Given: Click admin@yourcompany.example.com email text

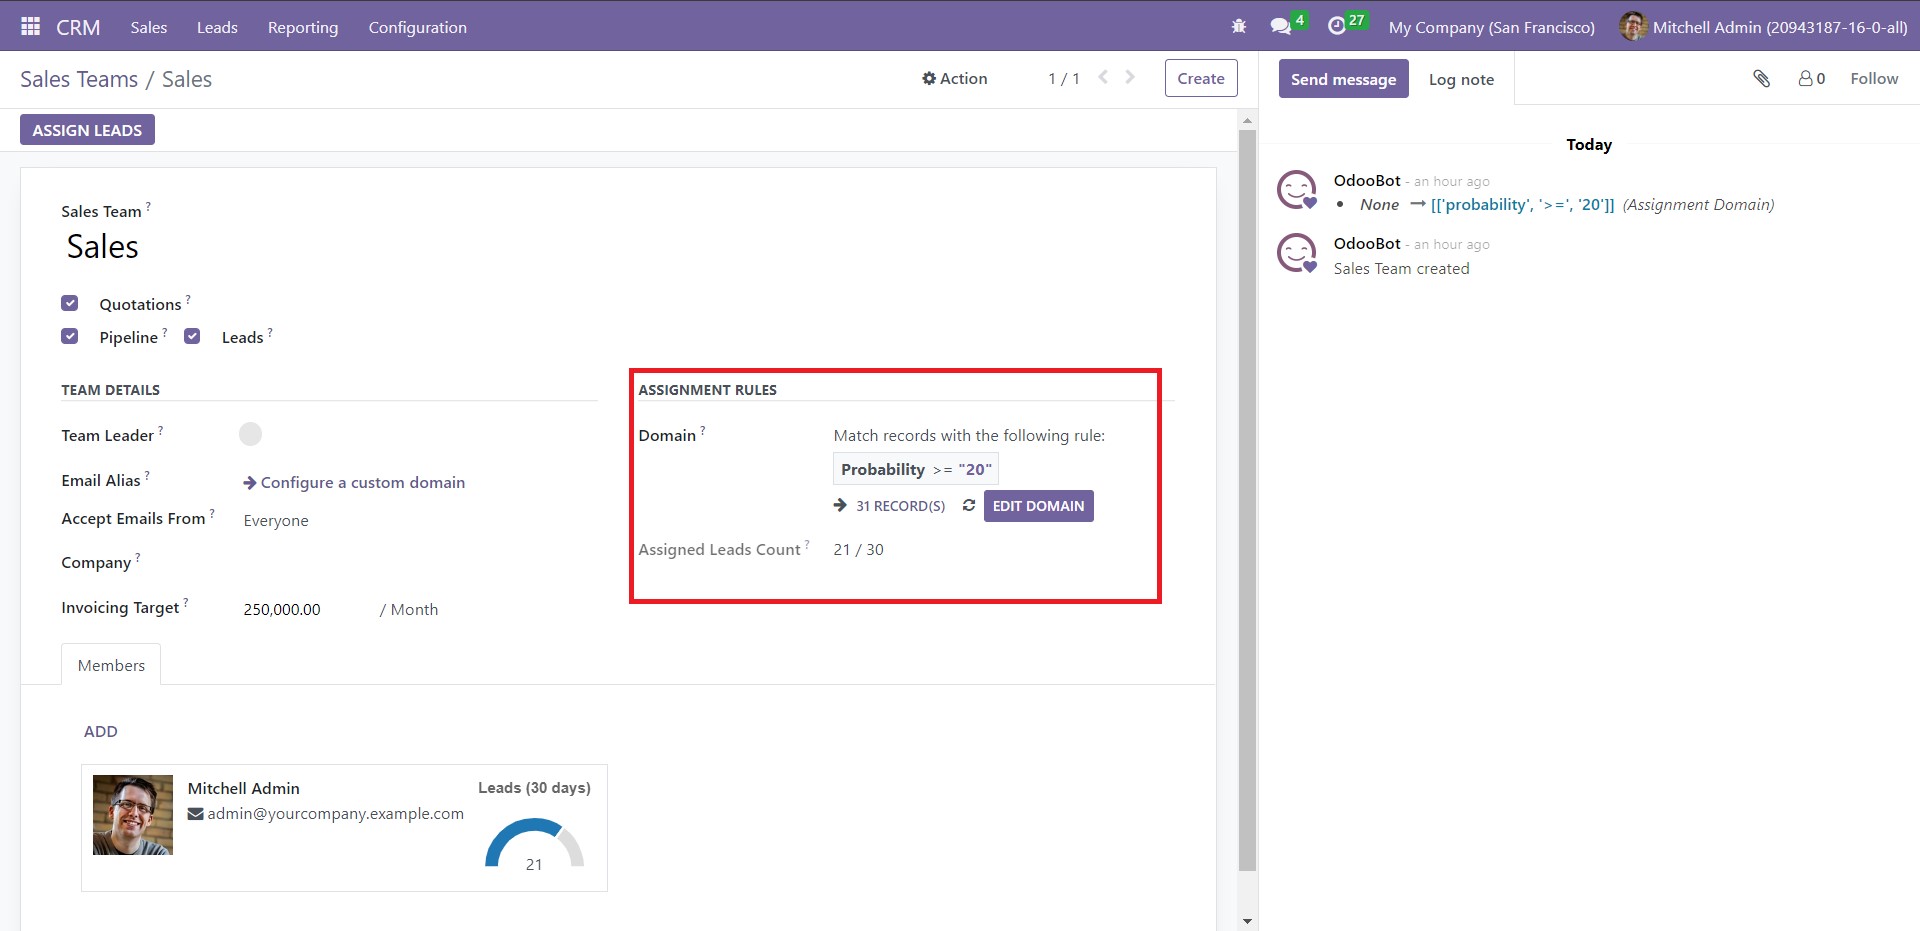Looking at the screenshot, I should pos(336,814).
